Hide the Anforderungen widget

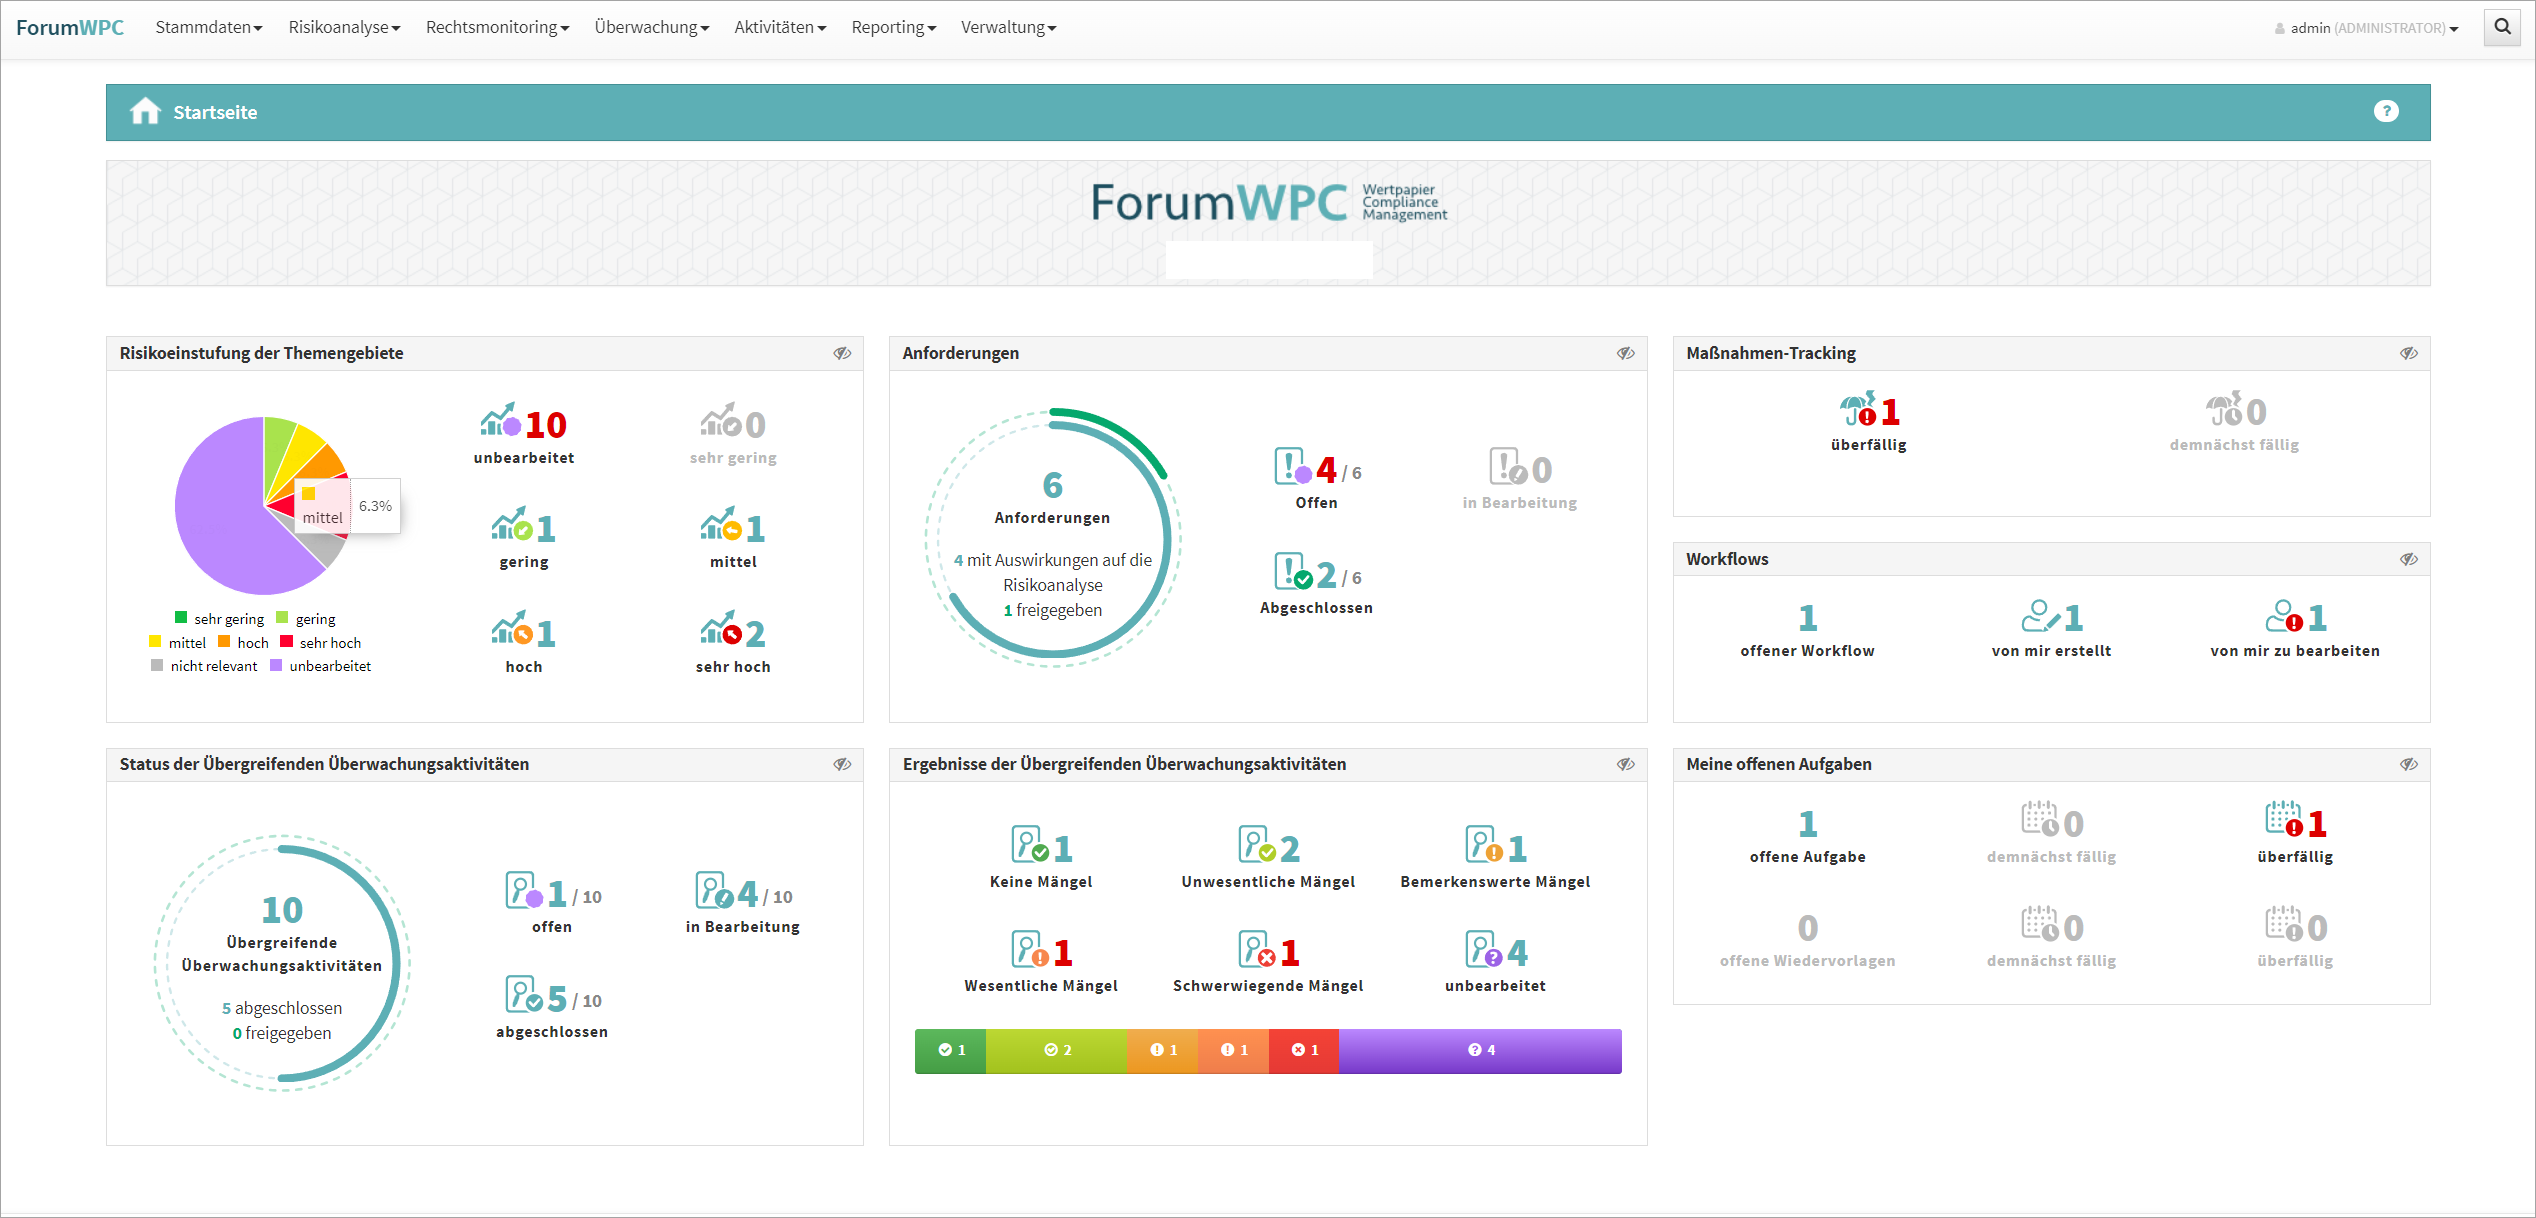pos(1625,353)
